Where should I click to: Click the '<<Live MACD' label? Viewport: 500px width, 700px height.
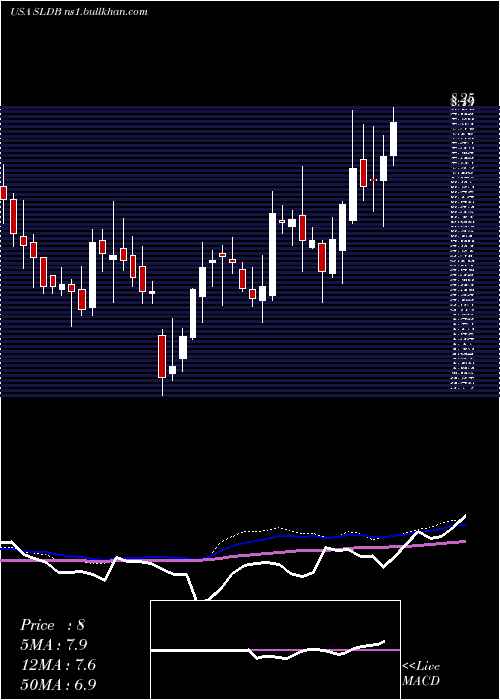coord(421,673)
